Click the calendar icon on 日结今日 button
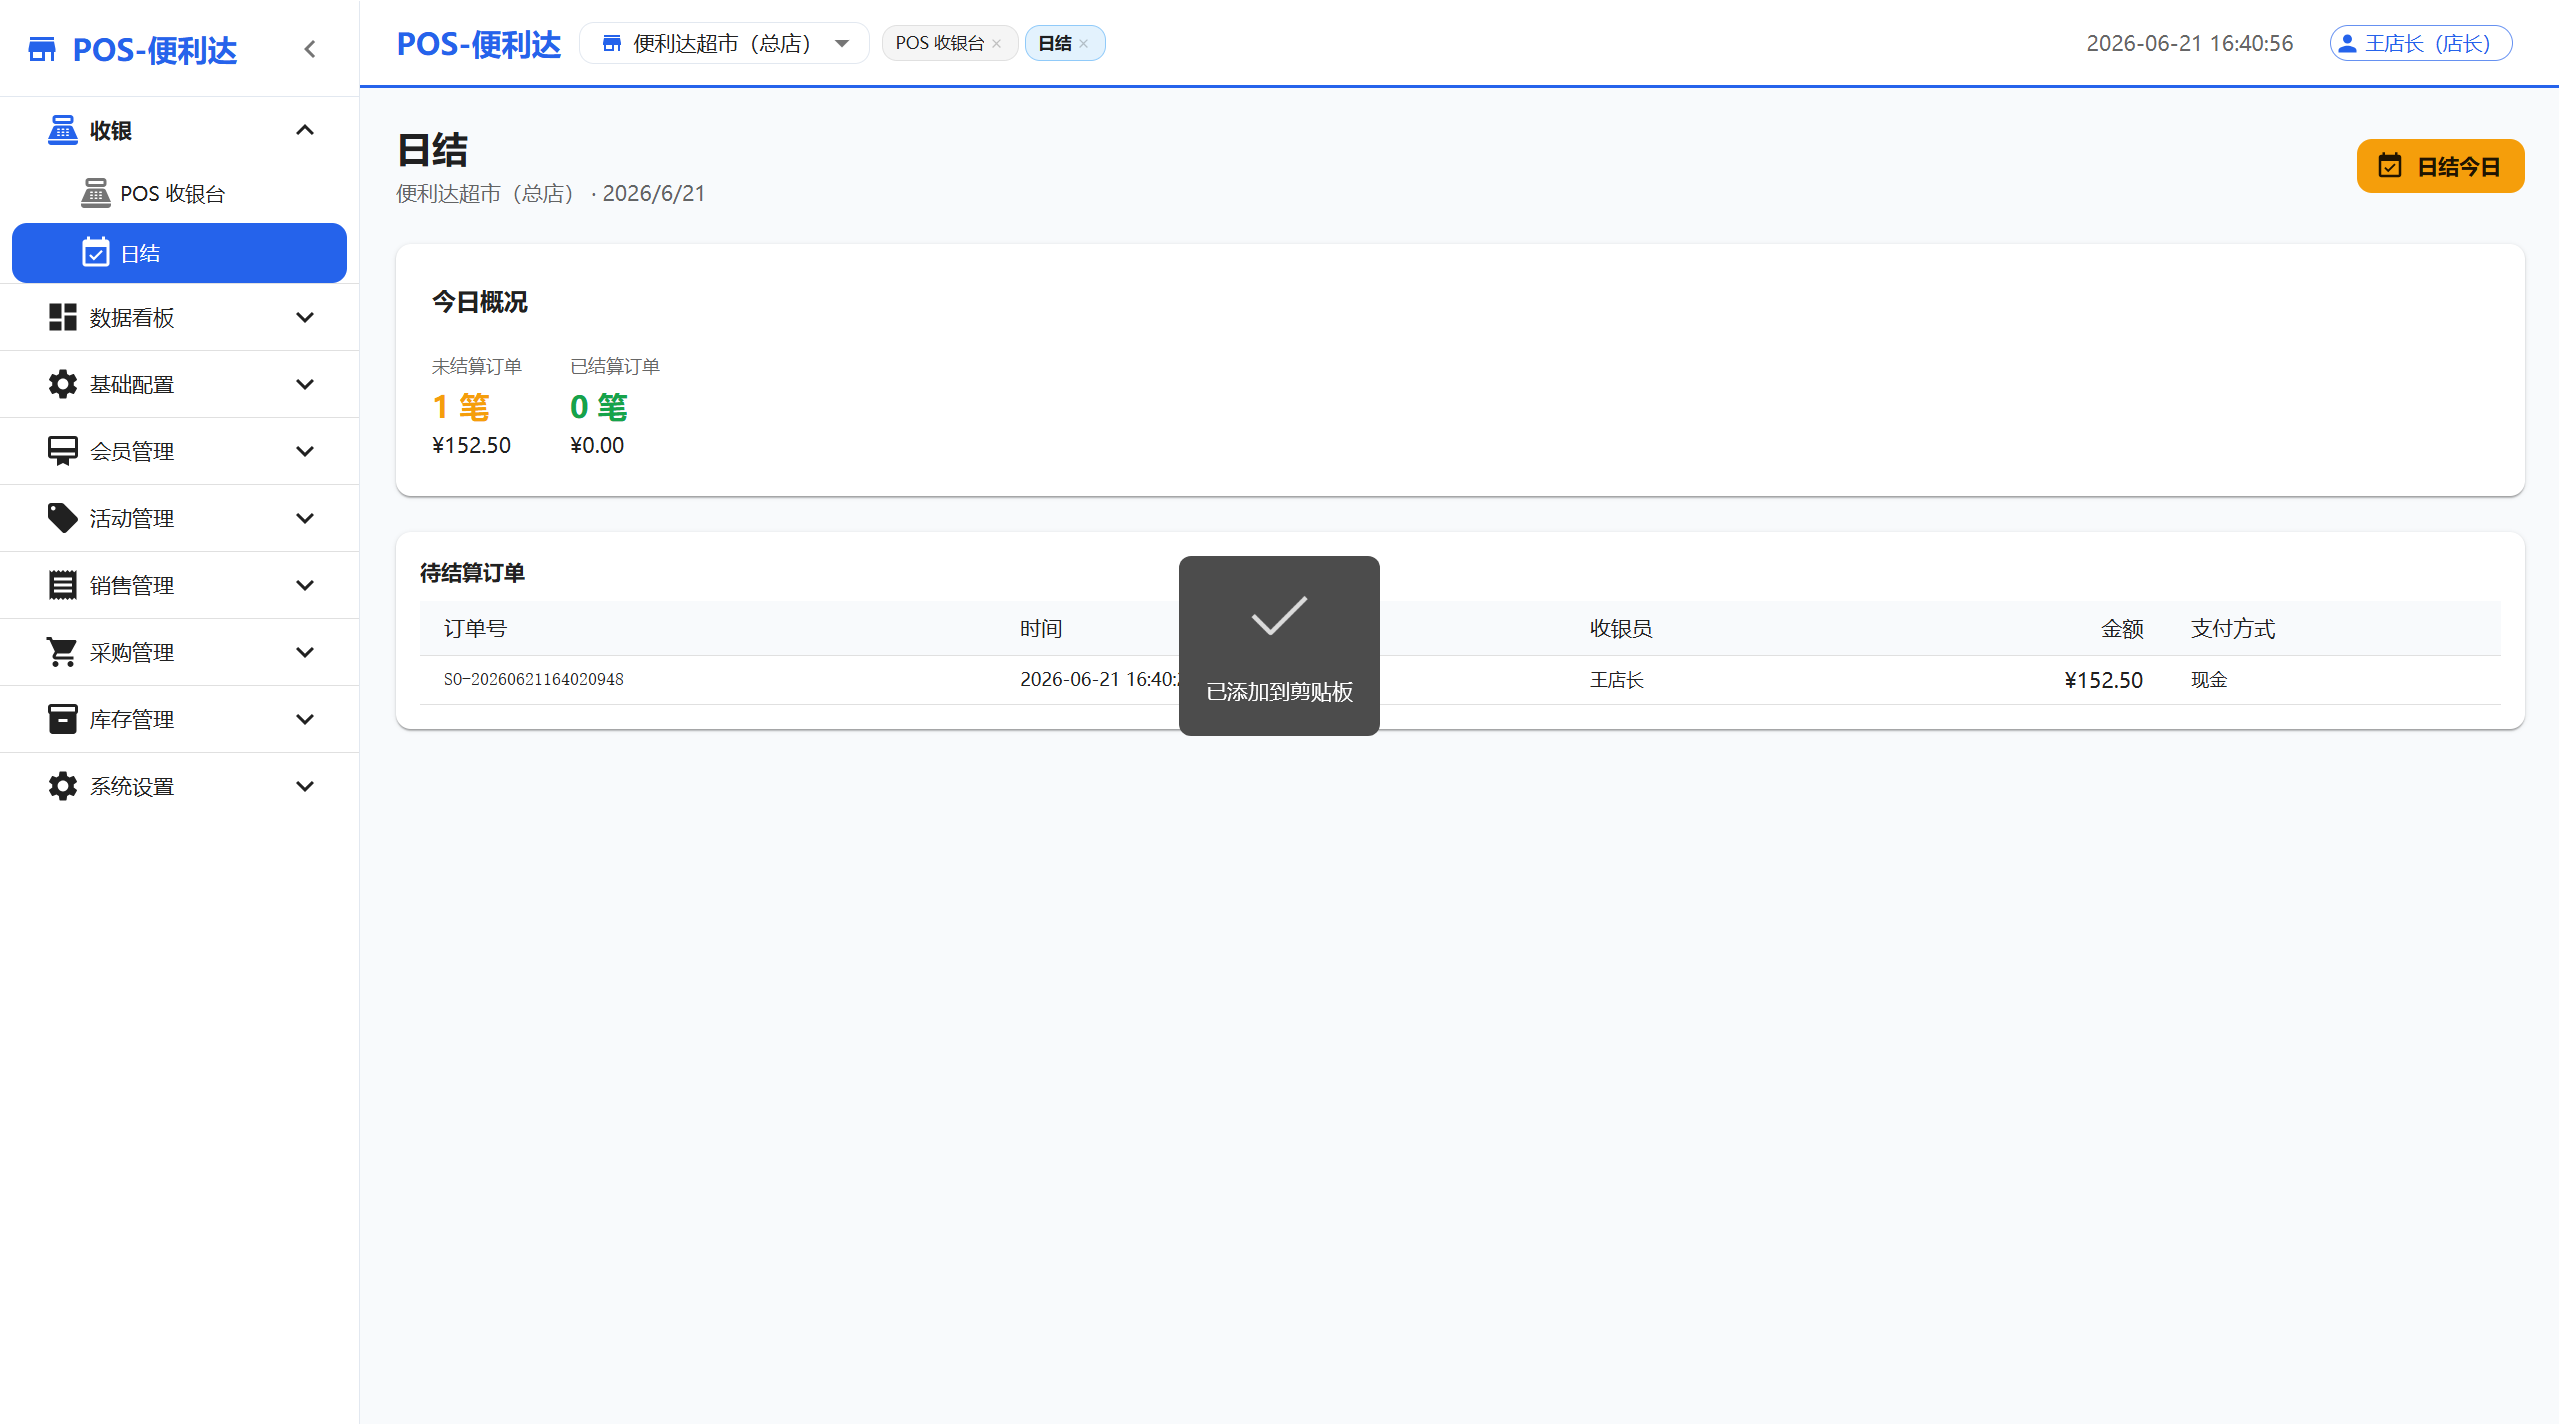This screenshot has width=2559, height=1424. tap(2390, 165)
